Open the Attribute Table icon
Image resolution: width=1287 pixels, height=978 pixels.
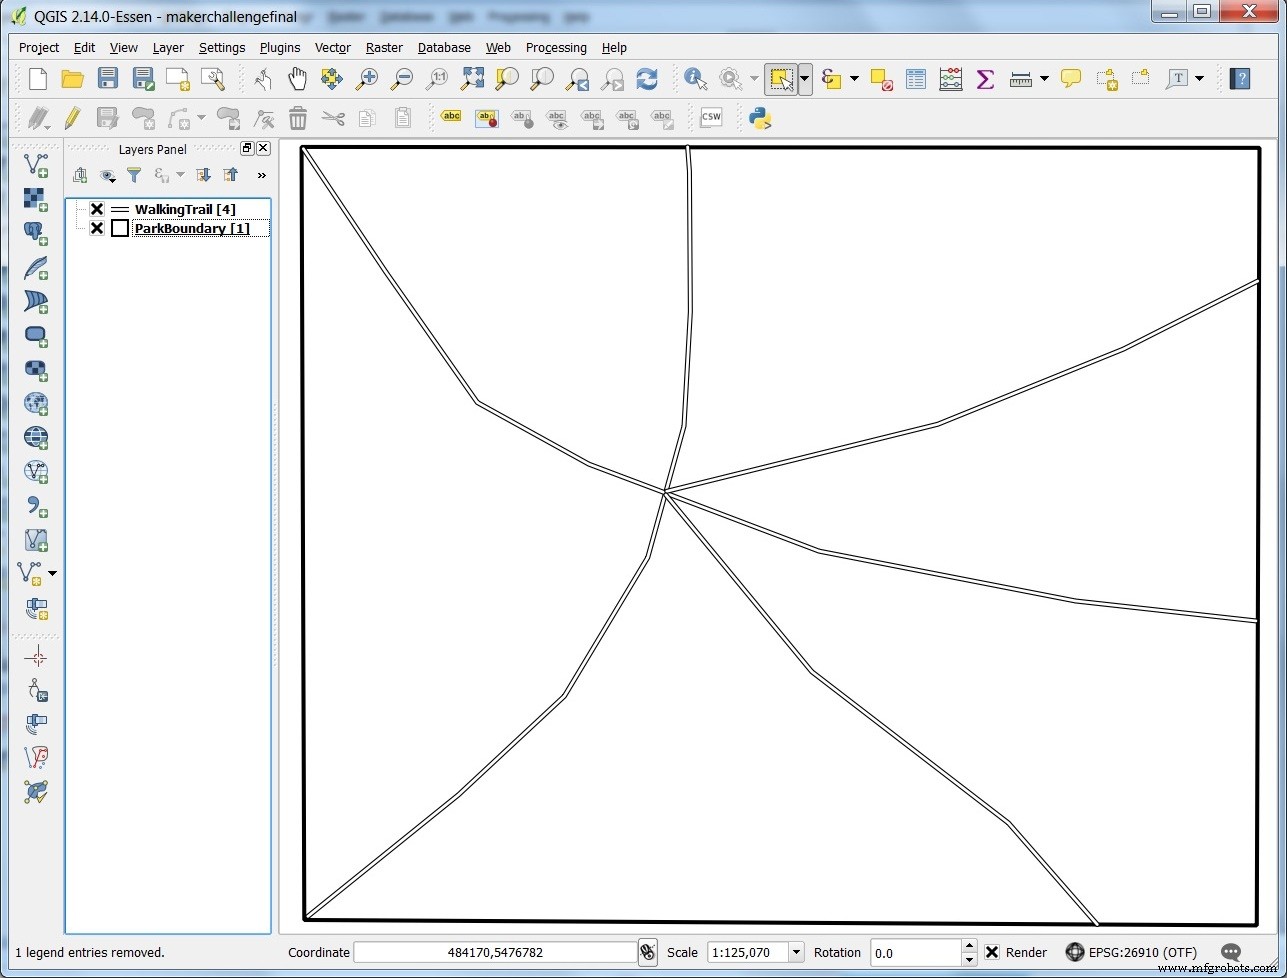point(915,79)
